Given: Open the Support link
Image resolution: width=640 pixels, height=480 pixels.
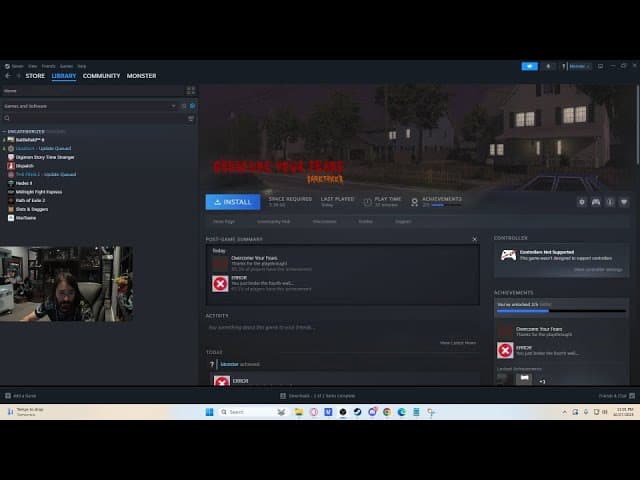Looking at the screenshot, I should pos(403,222).
